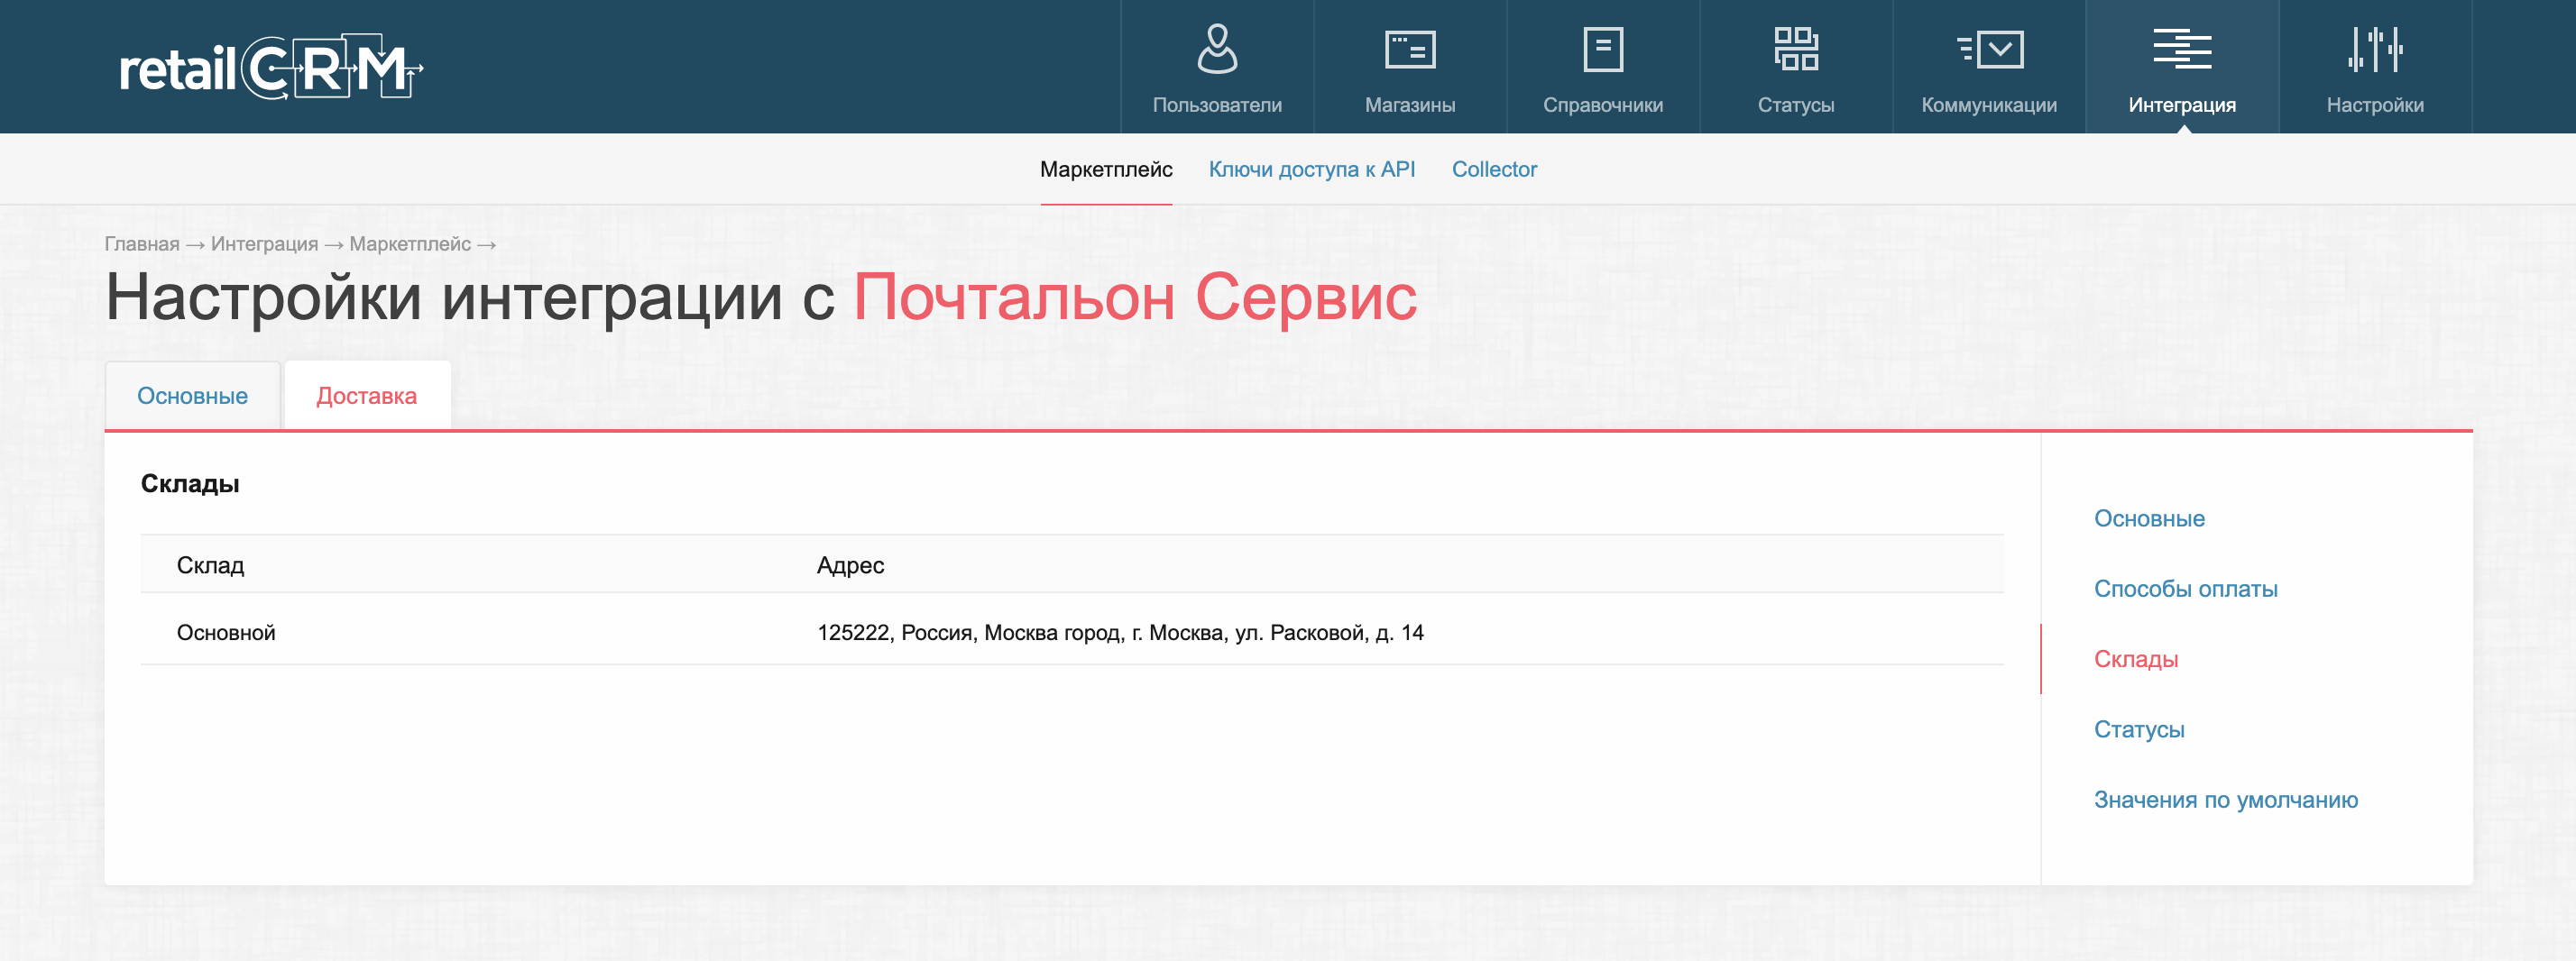The height and width of the screenshot is (961, 2576).
Task: Follow the Интеграция breadcrumb
Action: click(264, 244)
